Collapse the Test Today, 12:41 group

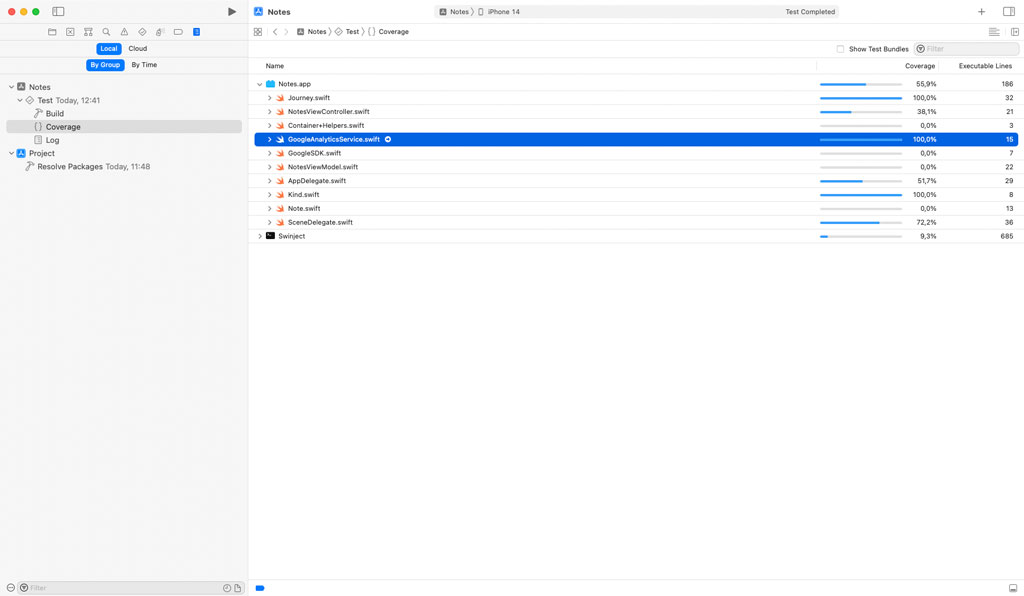[18, 100]
